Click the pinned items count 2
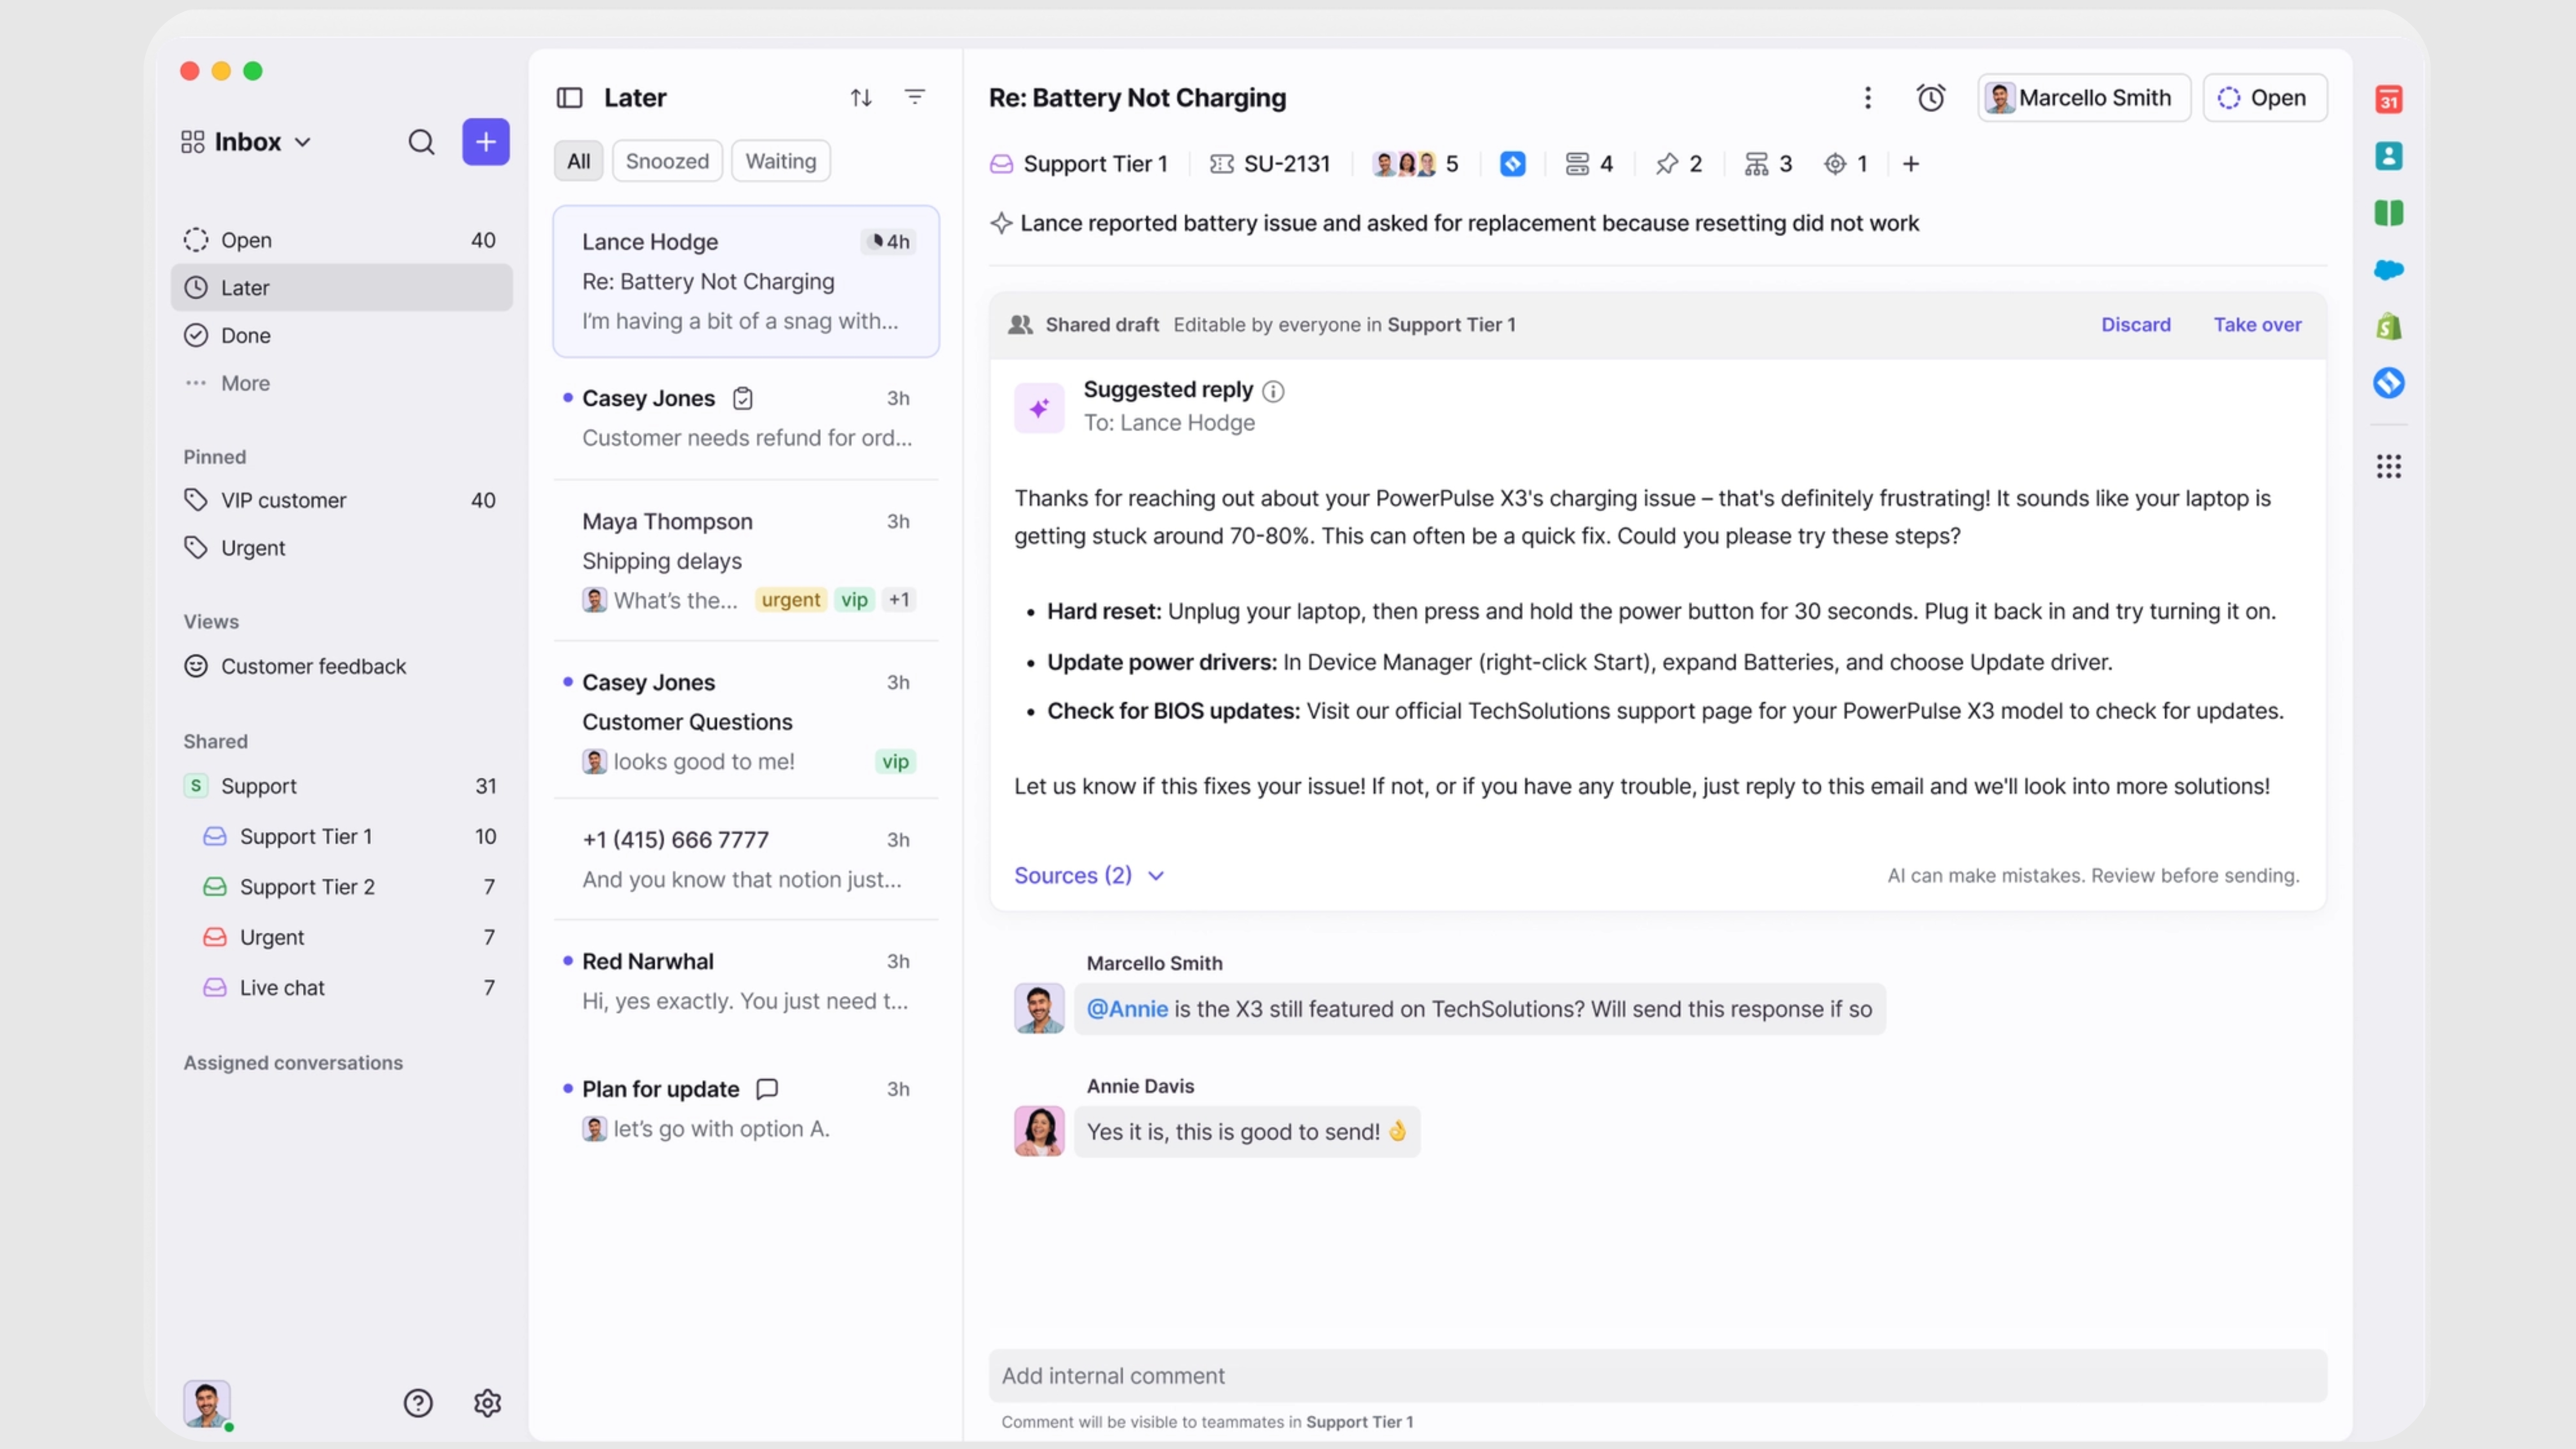The image size is (2576, 1449). [x=1679, y=164]
